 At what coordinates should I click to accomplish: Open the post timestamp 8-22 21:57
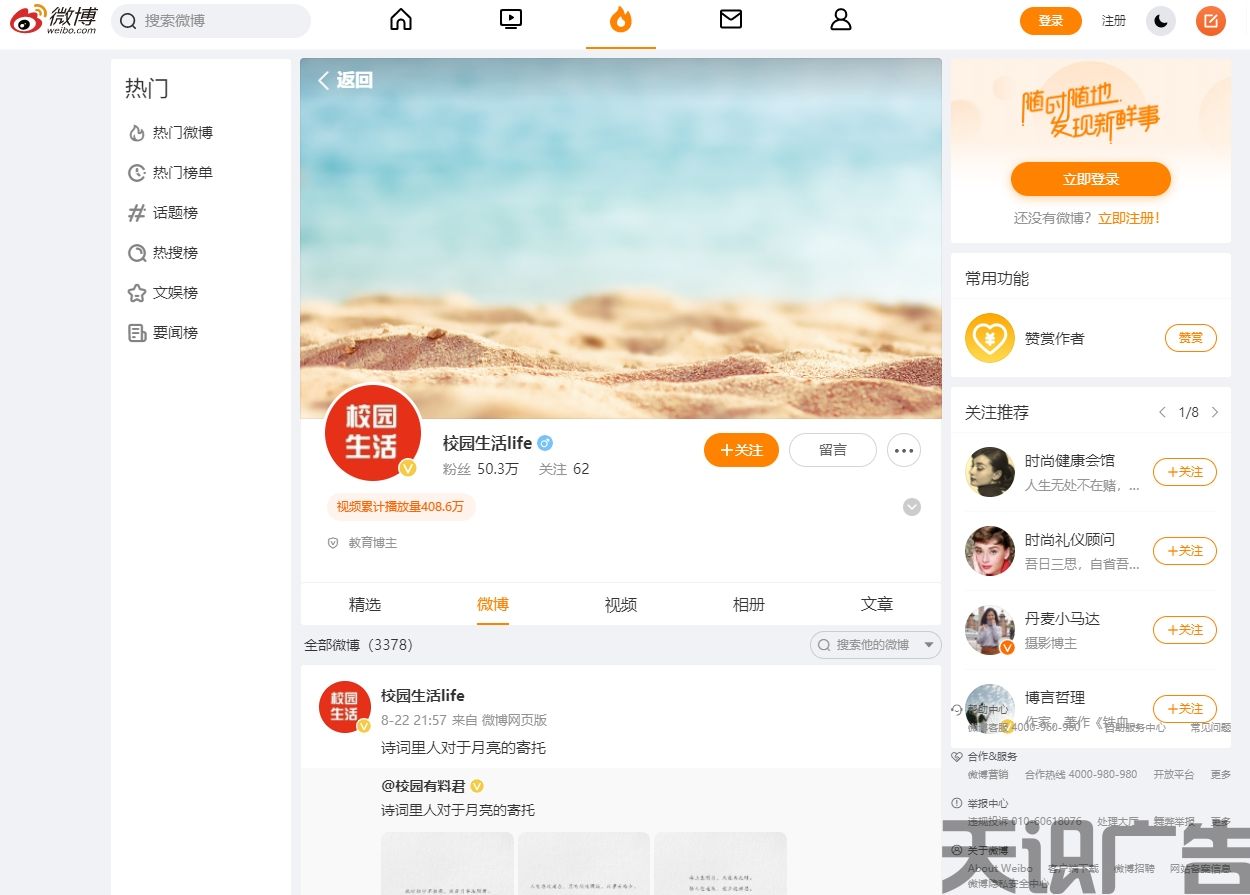[414, 720]
